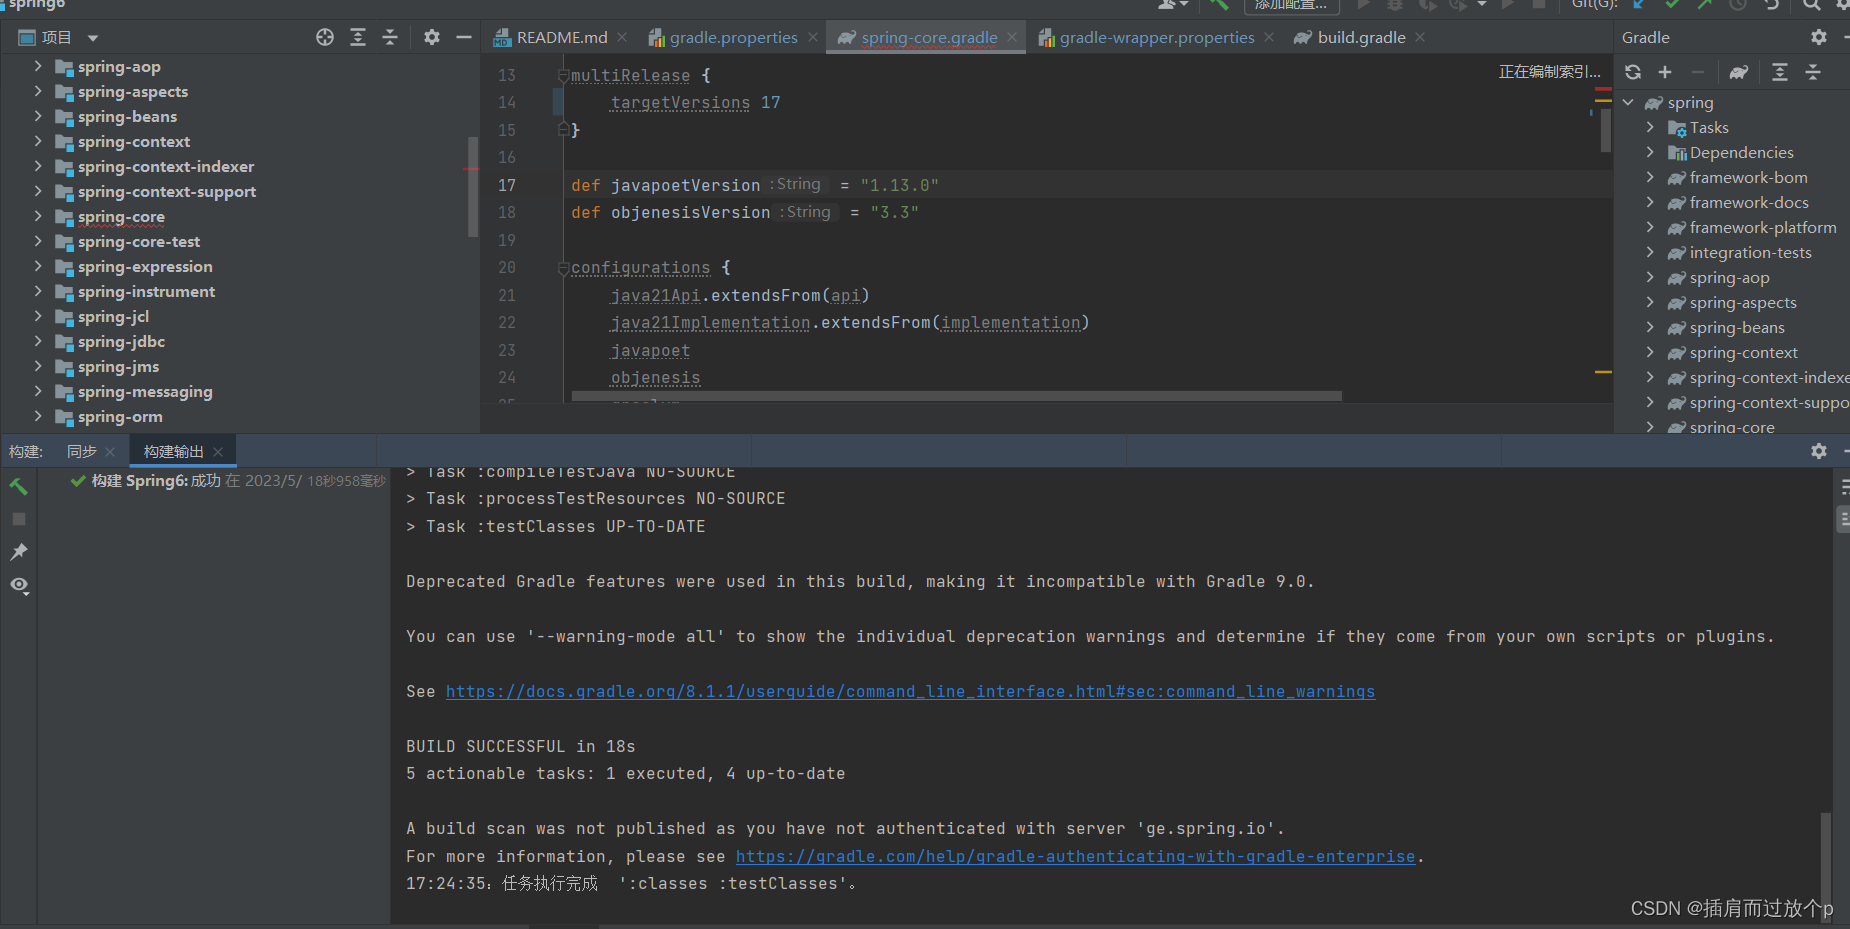Collapse the configurations block fold marker

point(563,268)
